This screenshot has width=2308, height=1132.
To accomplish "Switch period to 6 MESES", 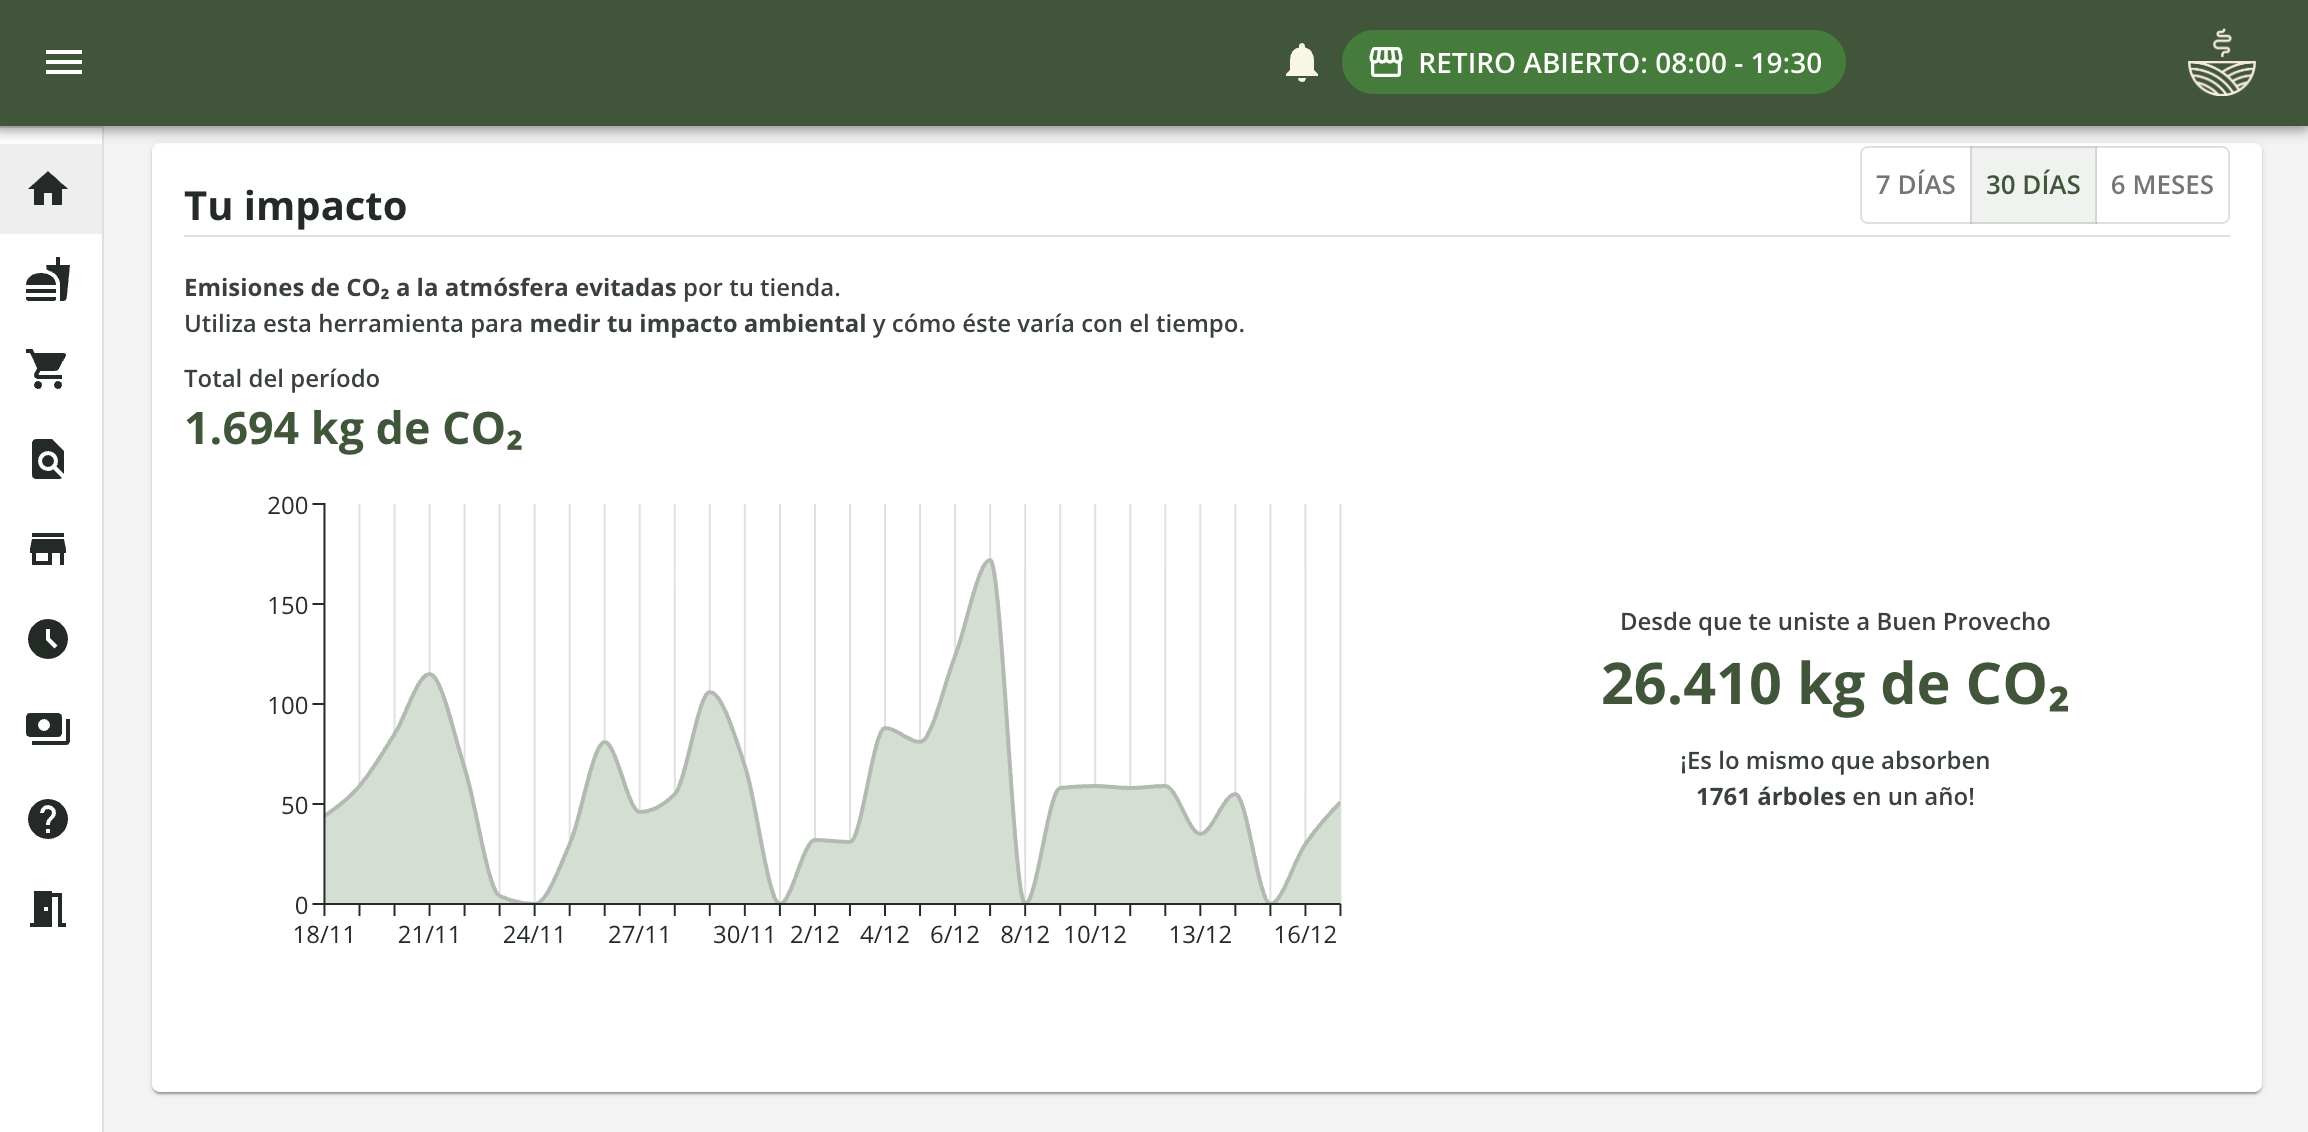I will pos(2161,185).
